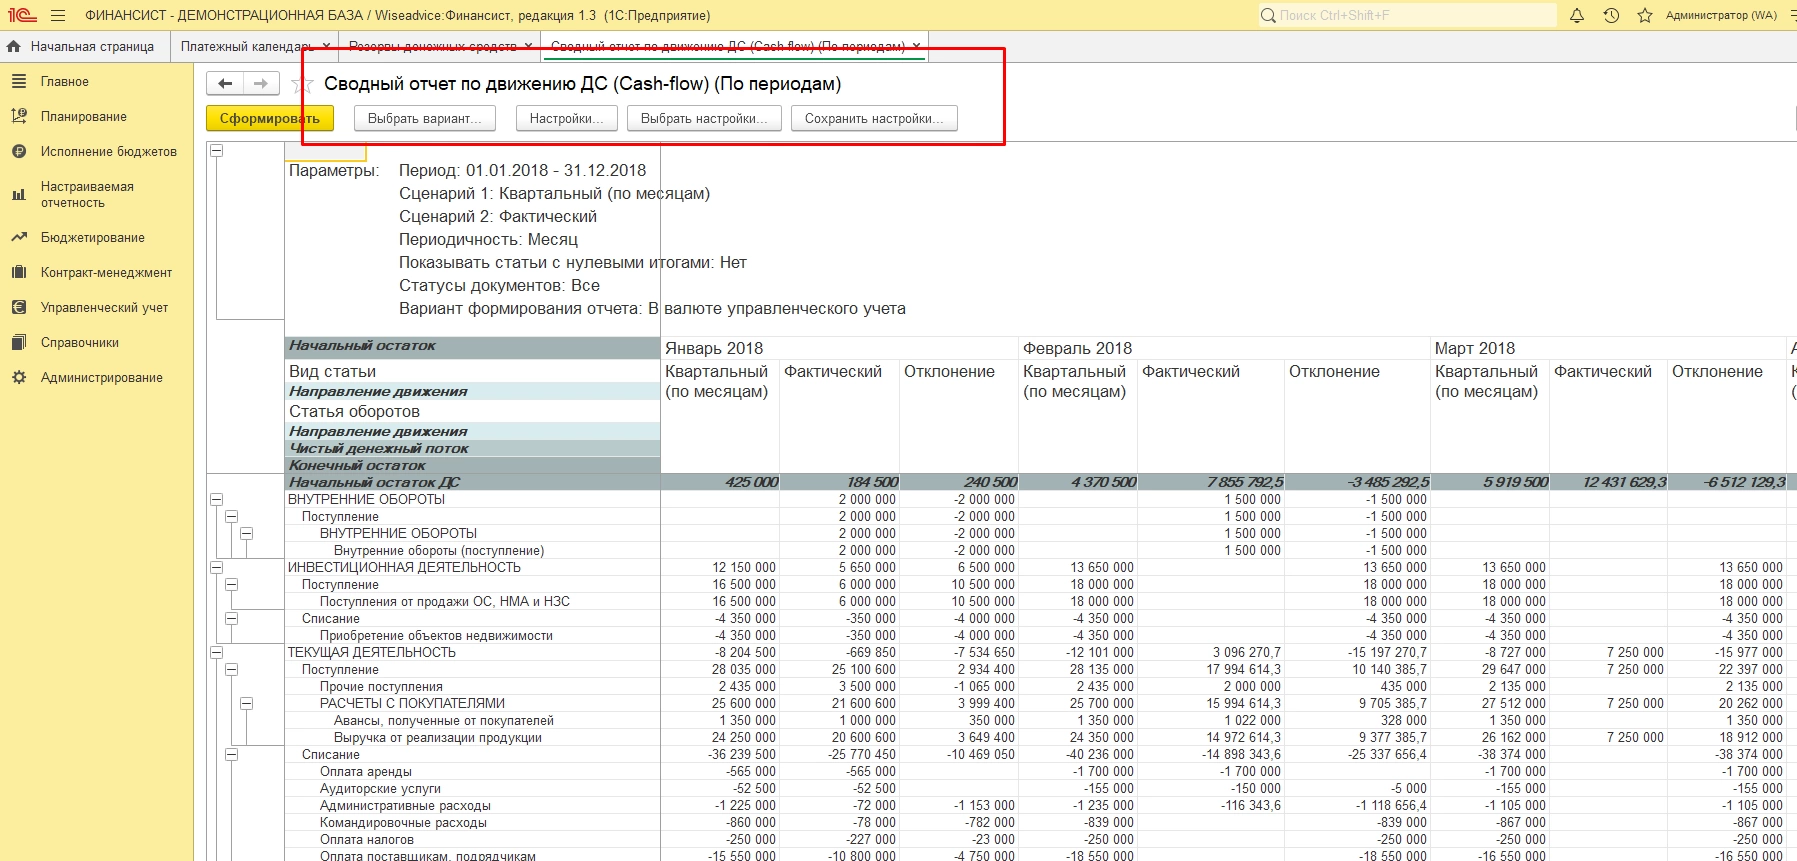Image resolution: width=1797 pixels, height=861 pixels.
Task: Click the notifications bell icon
Action: click(x=1577, y=16)
